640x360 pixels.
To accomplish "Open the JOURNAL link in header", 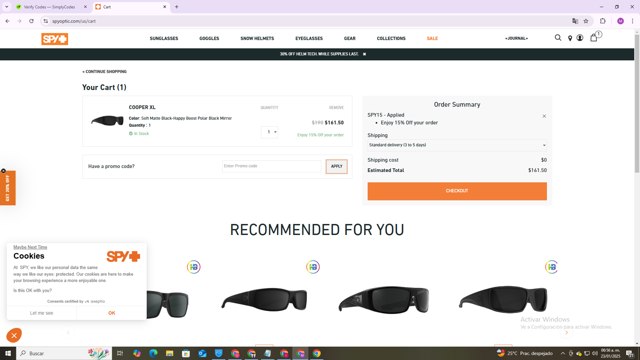I will [x=516, y=38].
